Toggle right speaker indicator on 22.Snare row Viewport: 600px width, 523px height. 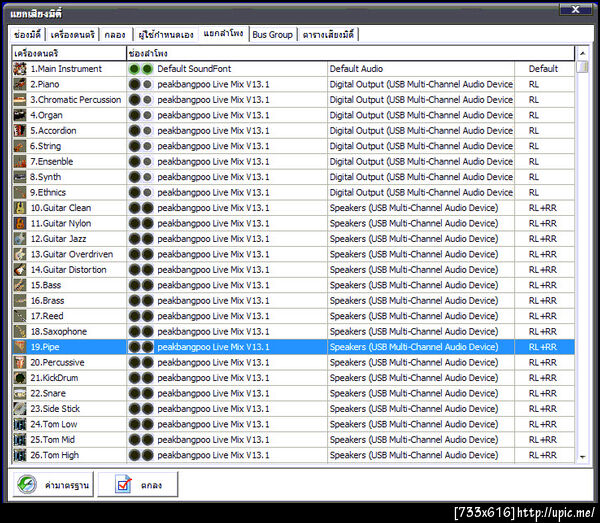click(147, 393)
